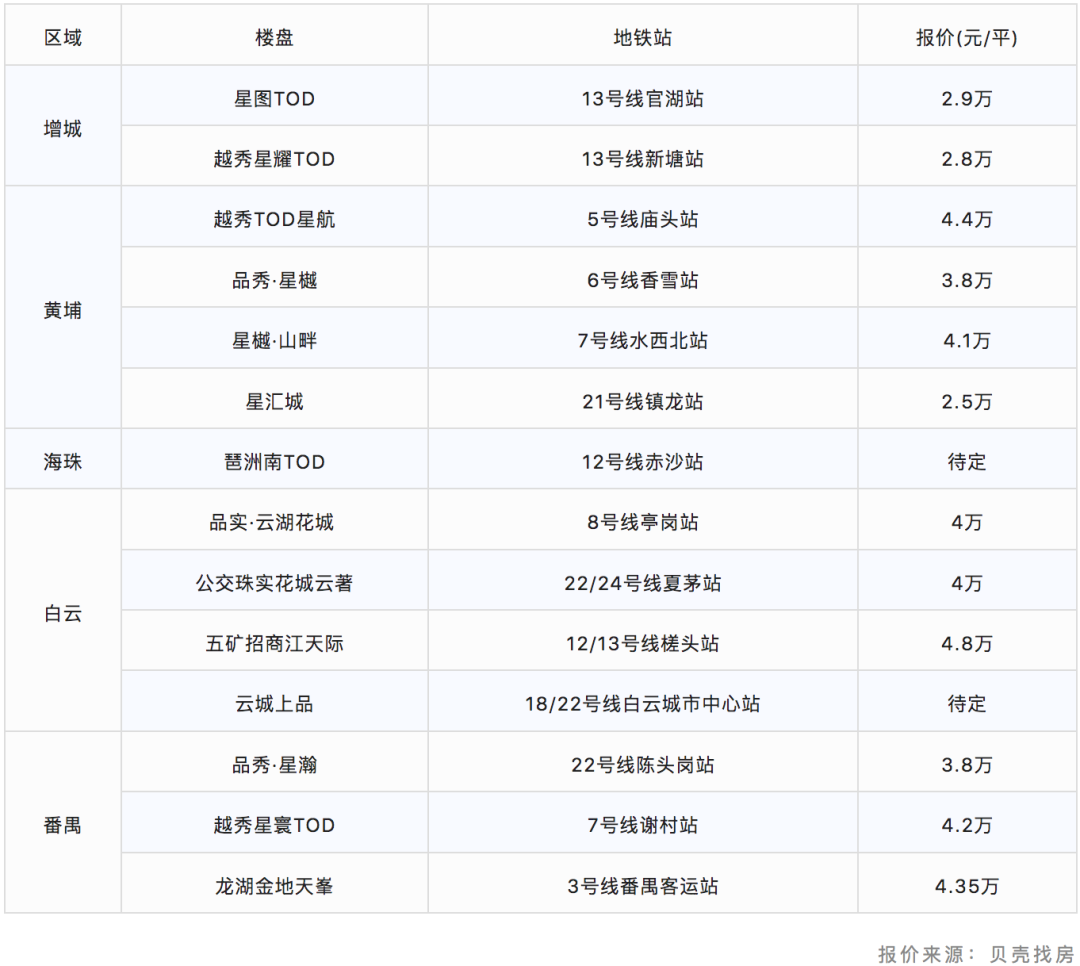Select the 番禺 region cell
The image size is (1080, 966).
tap(62, 823)
